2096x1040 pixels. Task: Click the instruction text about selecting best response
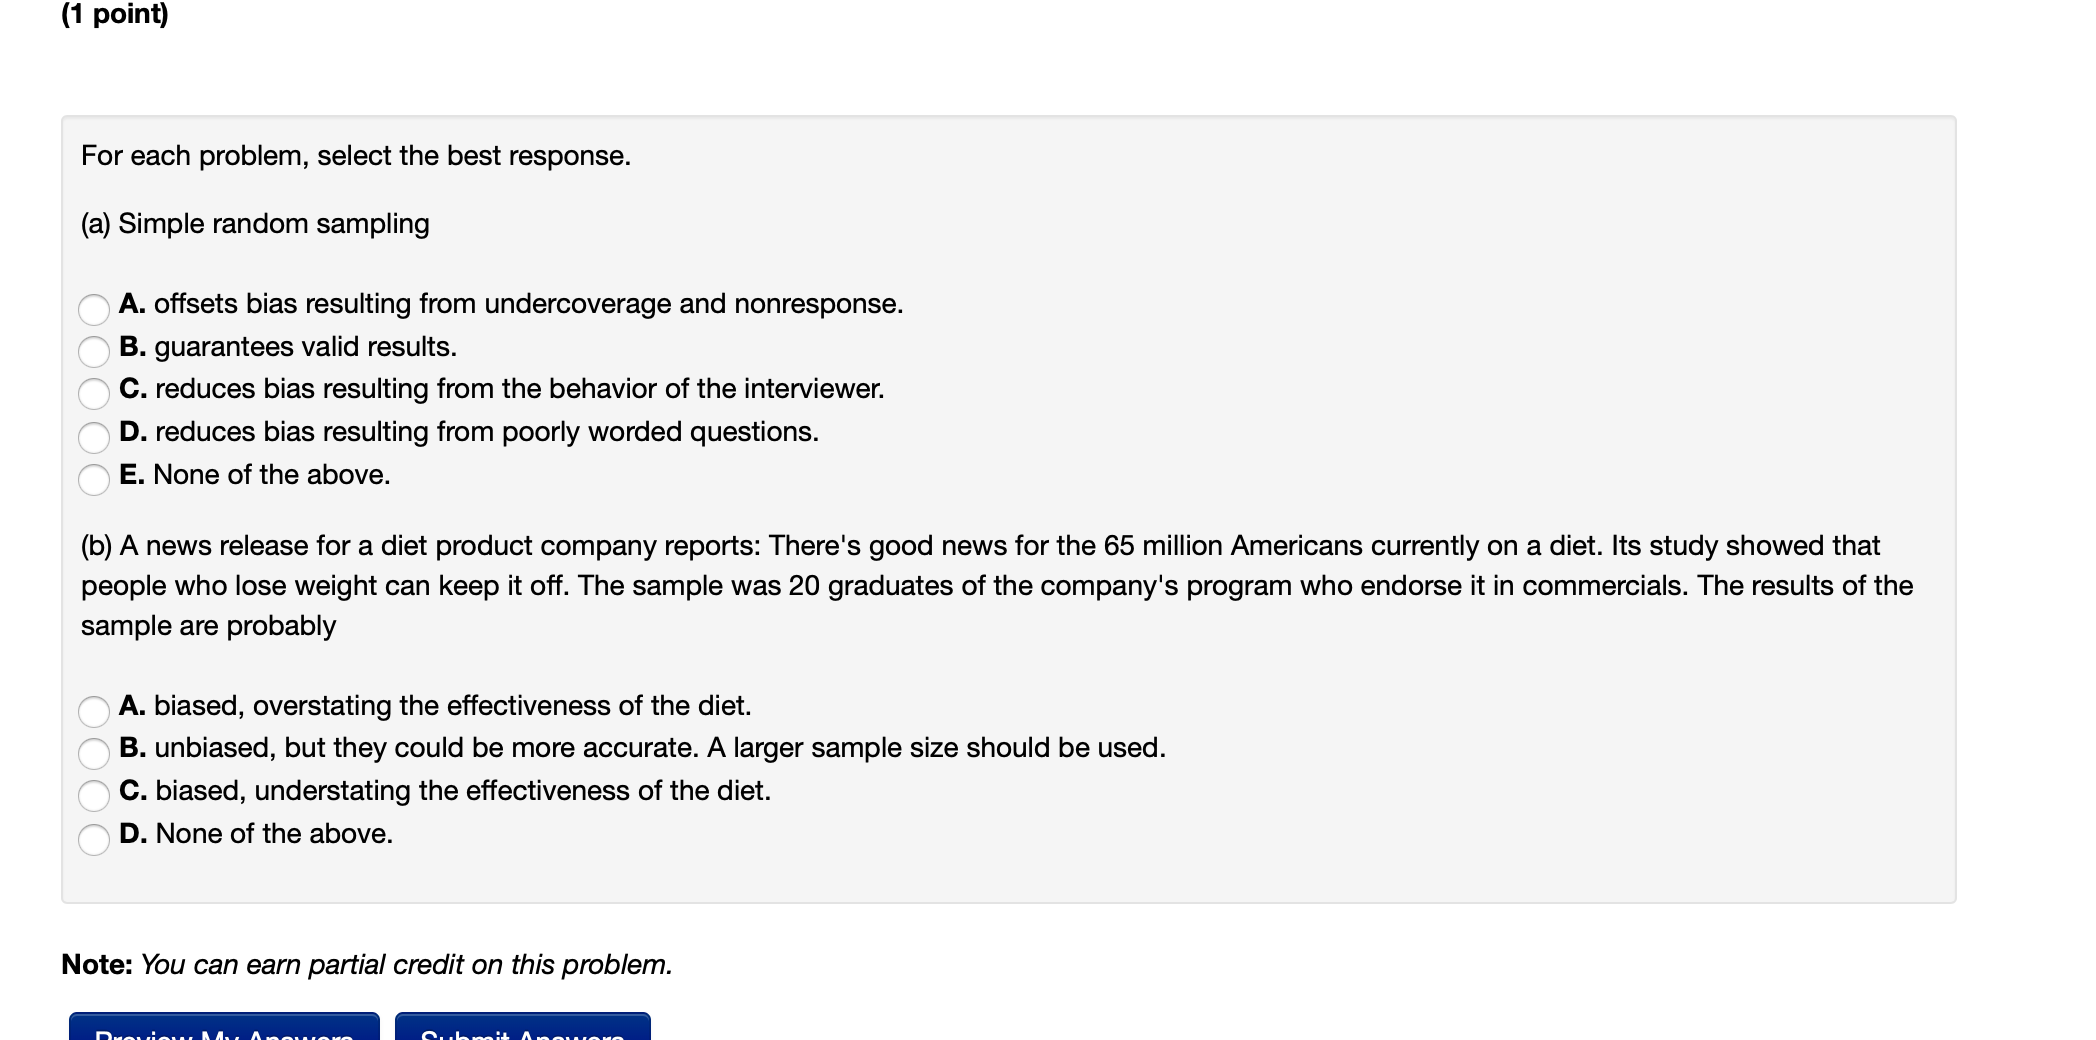point(355,155)
